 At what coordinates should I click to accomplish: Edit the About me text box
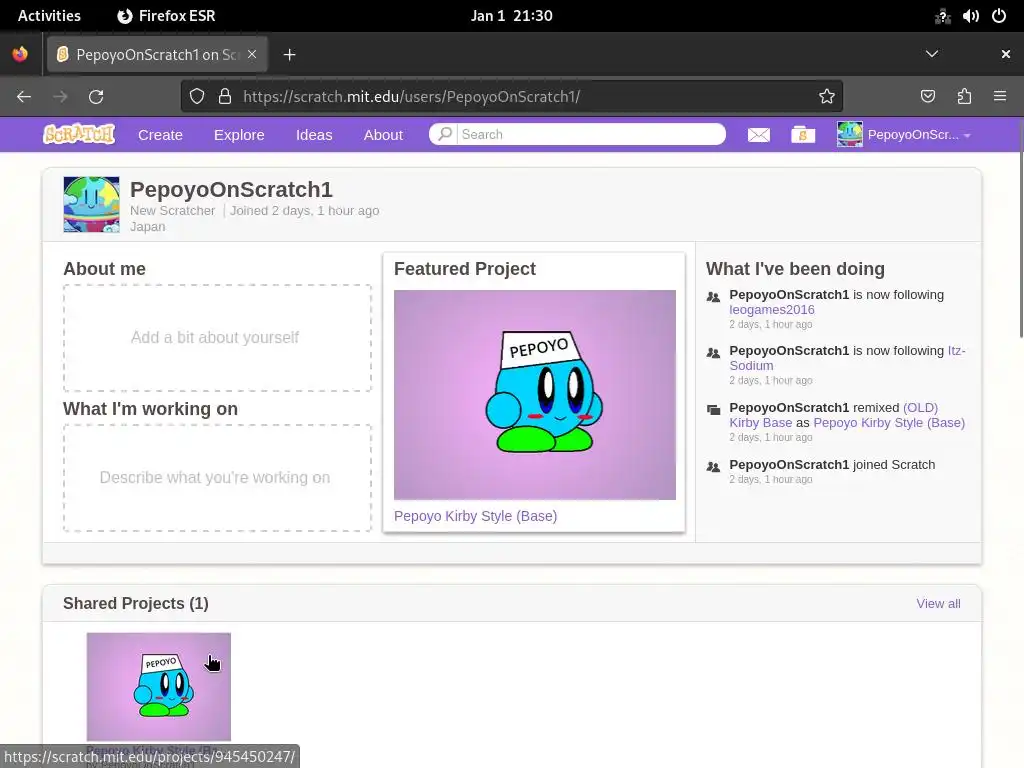pos(217,338)
